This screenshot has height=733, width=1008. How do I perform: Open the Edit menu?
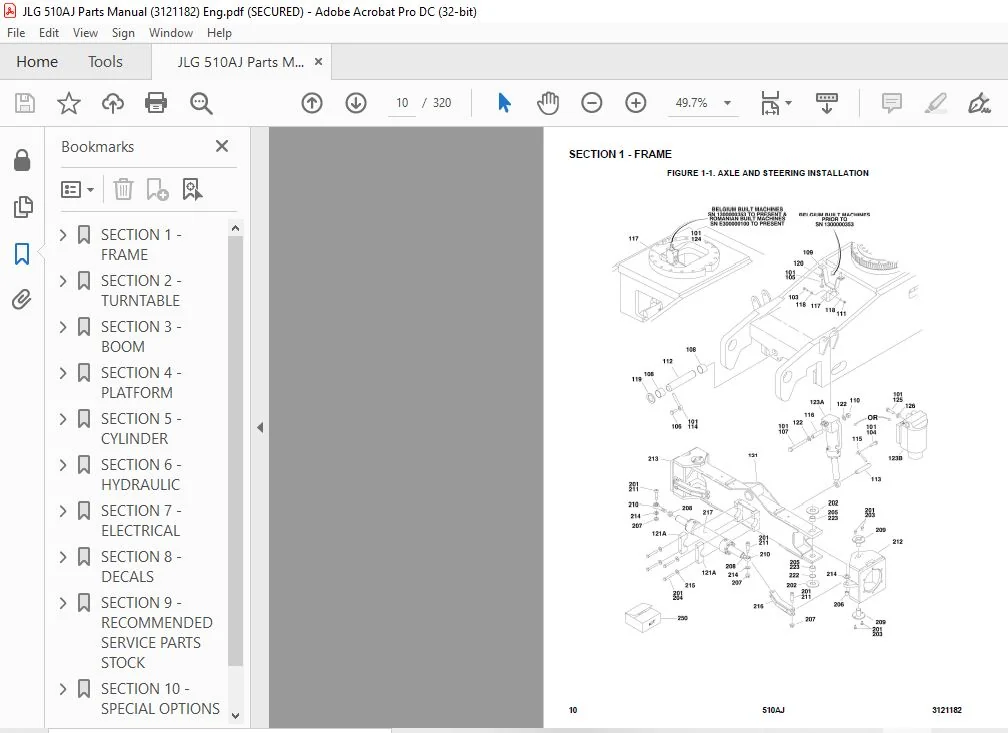click(x=49, y=33)
